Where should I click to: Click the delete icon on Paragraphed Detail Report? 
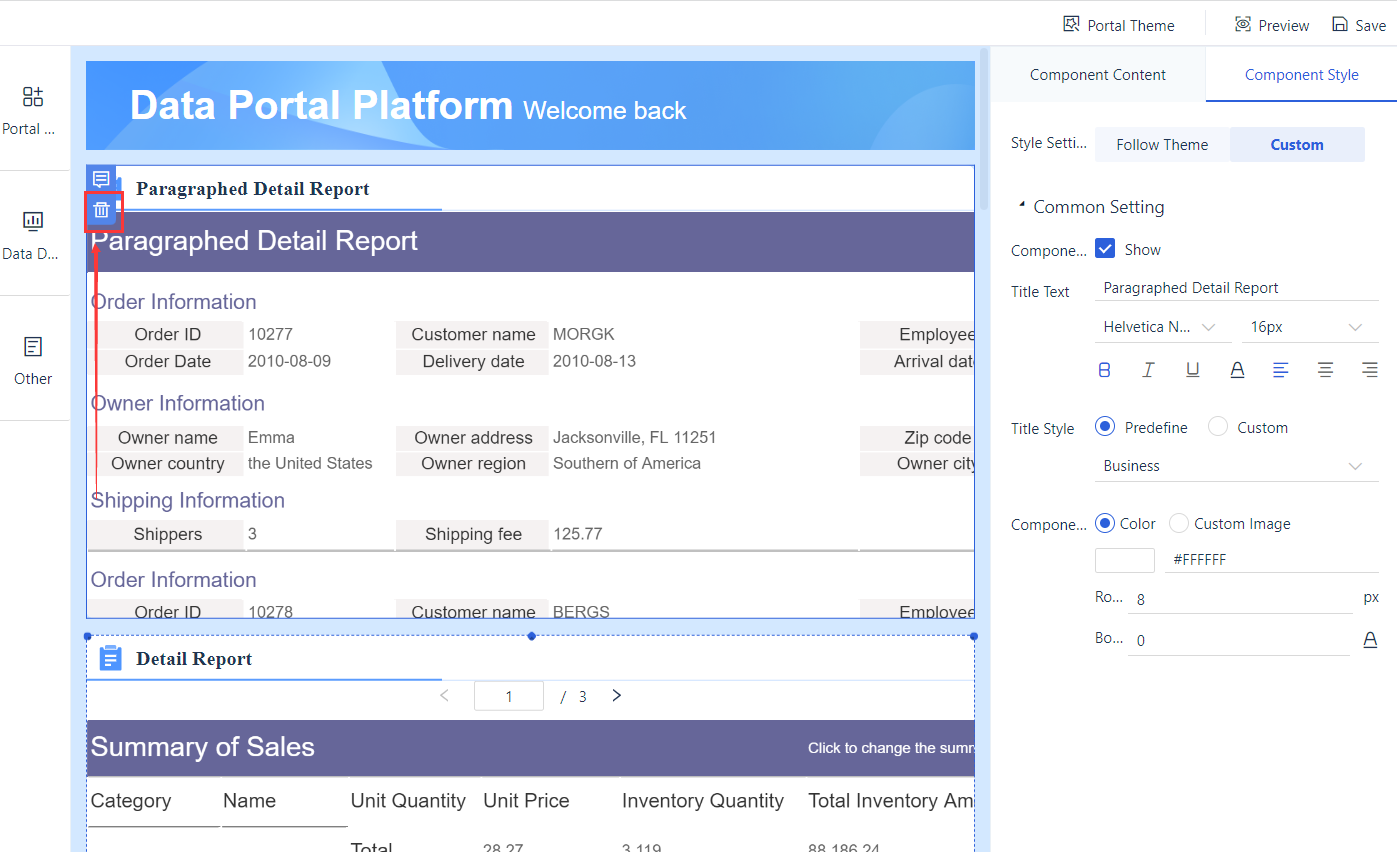[x=101, y=210]
